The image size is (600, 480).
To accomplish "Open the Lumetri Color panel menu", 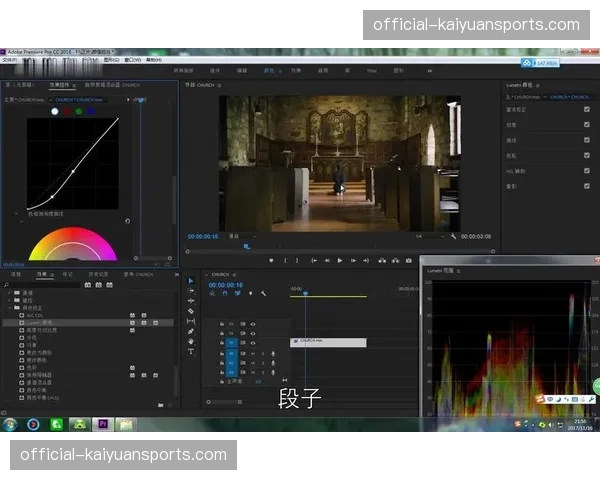I will (538, 85).
